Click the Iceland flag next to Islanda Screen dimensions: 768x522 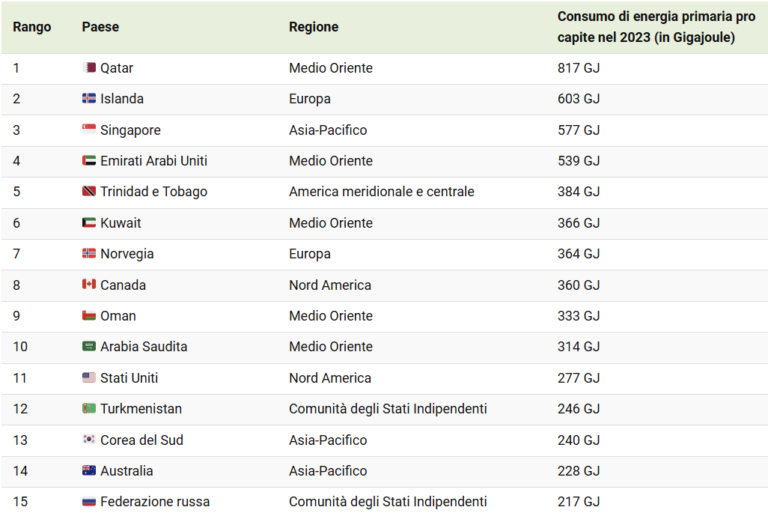pyautogui.click(x=89, y=98)
